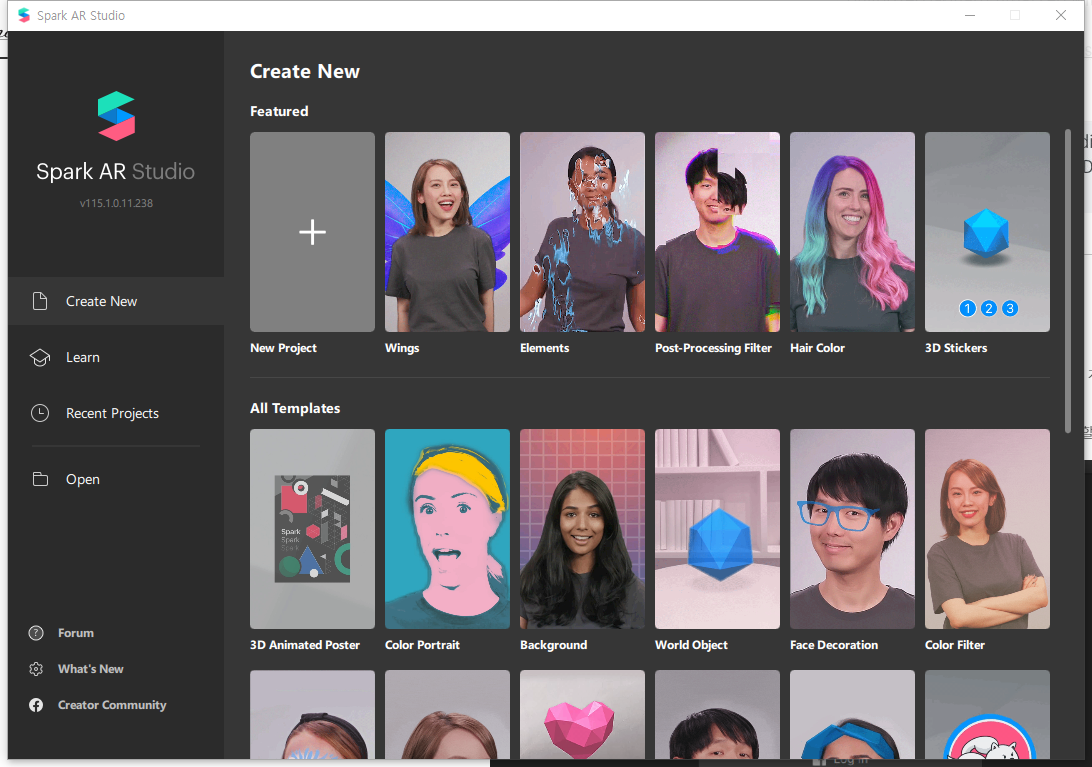Click the Color Portrait label
The height and width of the screenshot is (767, 1092).
pos(422,645)
